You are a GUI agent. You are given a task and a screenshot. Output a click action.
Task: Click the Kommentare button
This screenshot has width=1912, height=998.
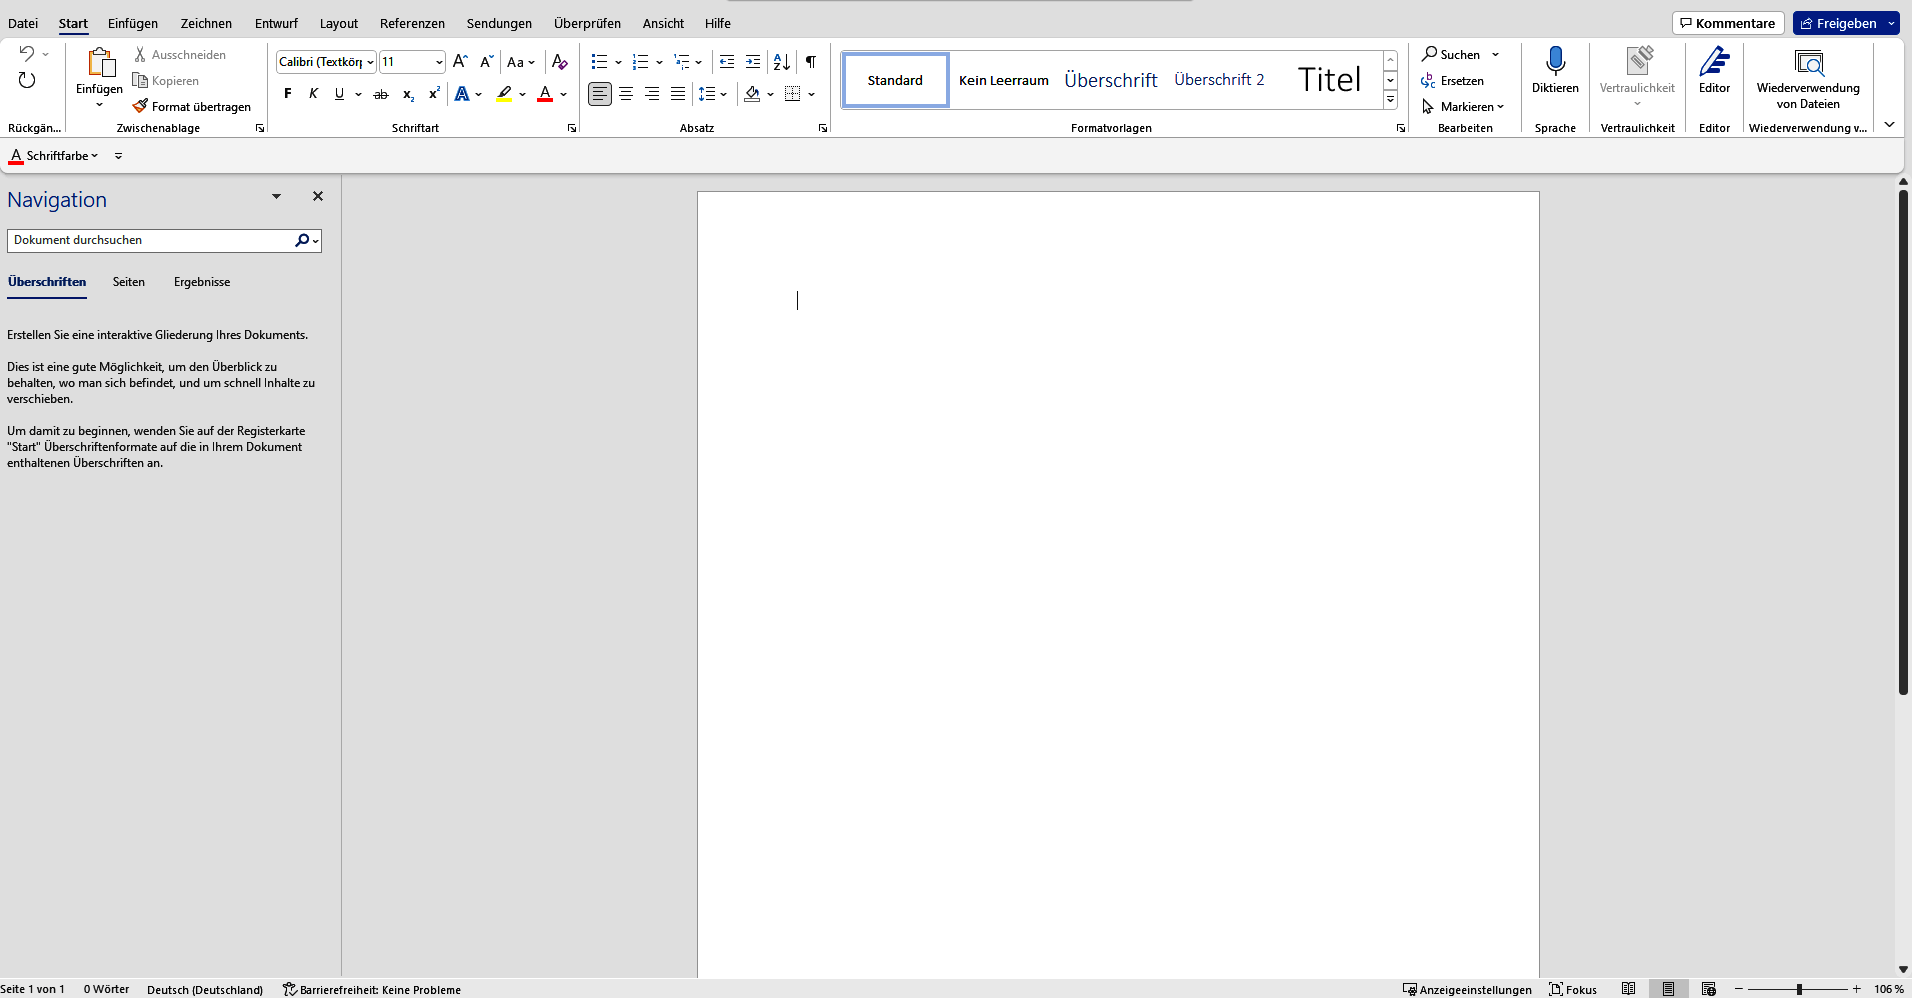[x=1728, y=23]
